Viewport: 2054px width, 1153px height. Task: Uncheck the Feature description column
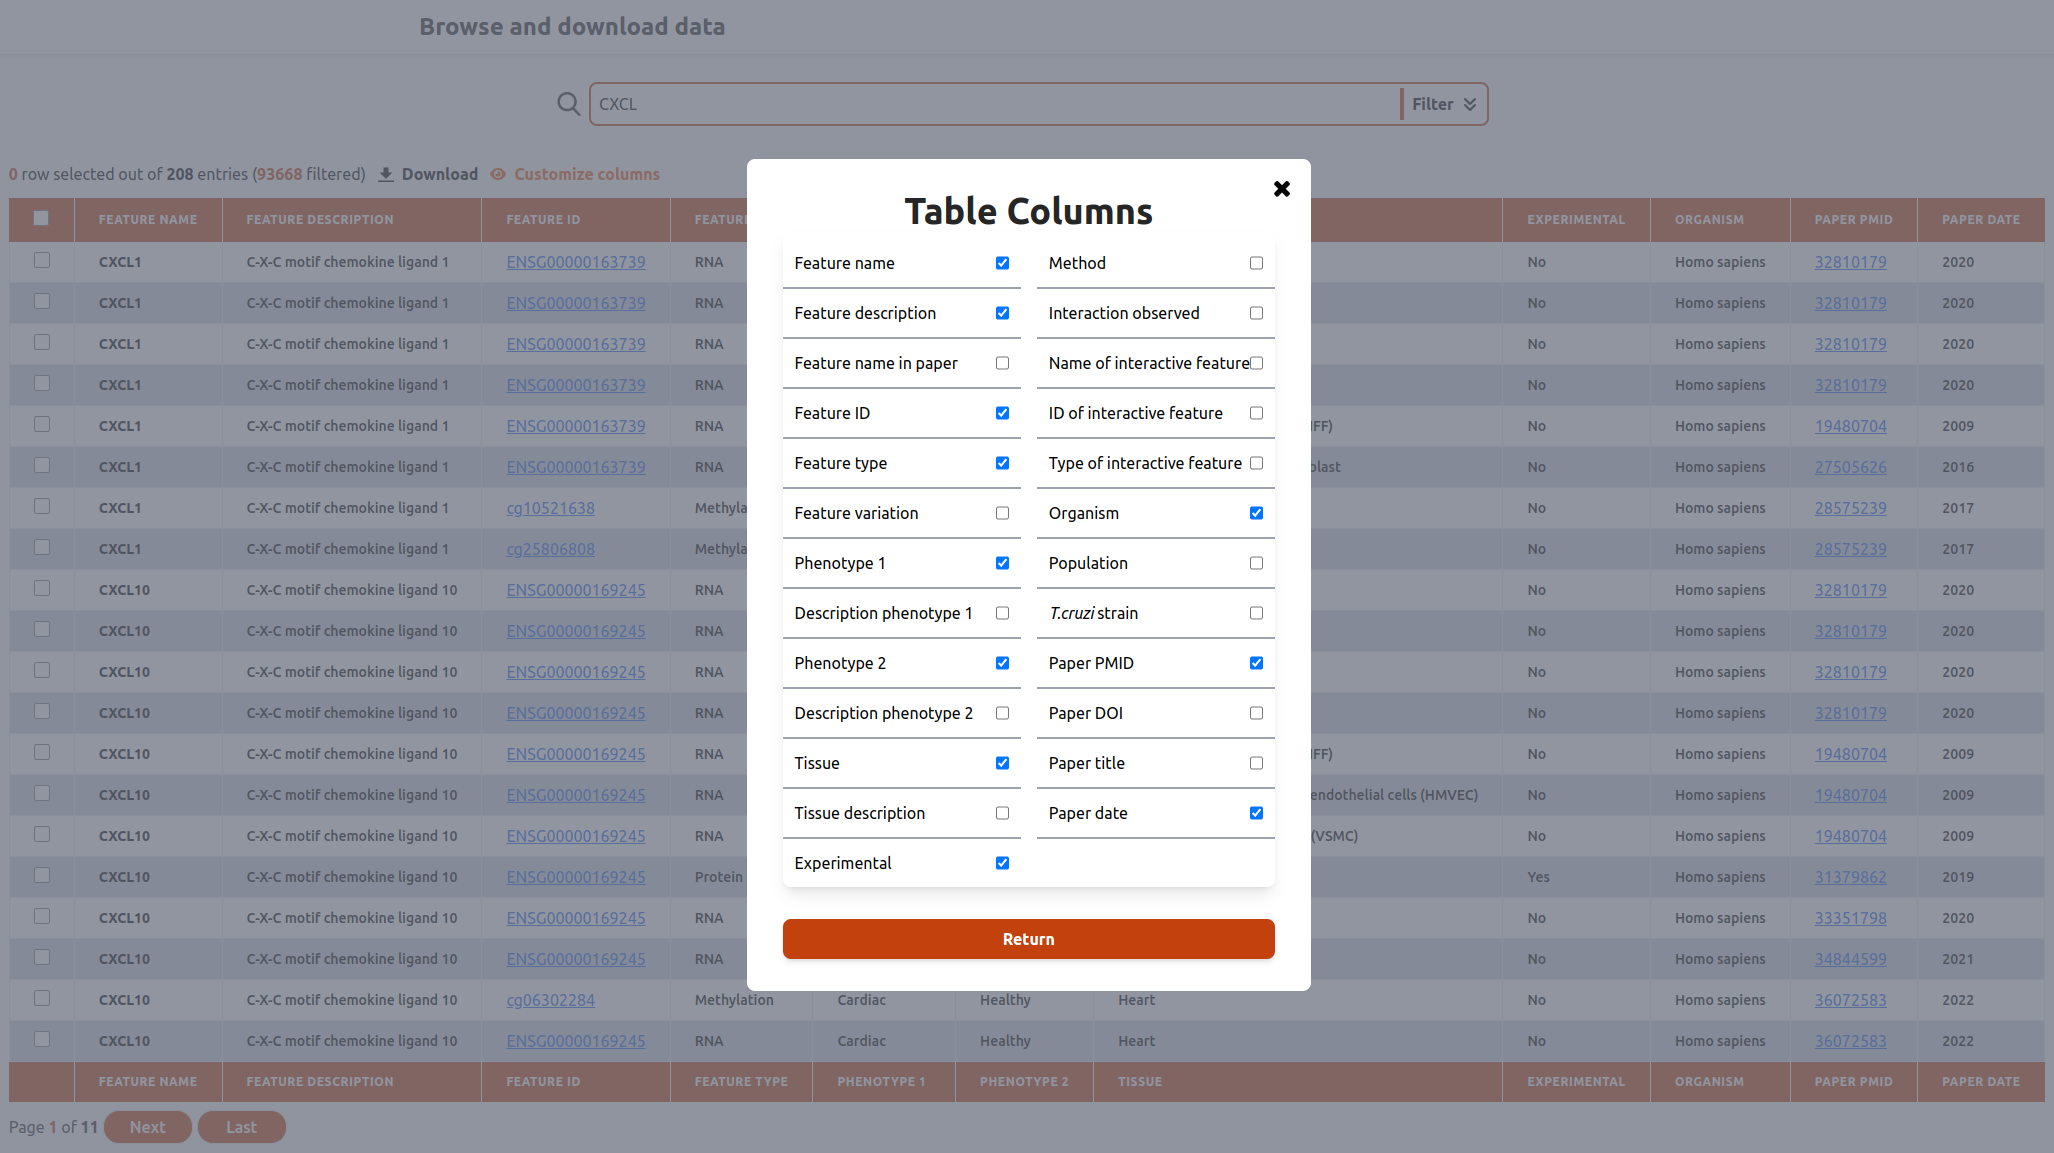tap(1002, 313)
